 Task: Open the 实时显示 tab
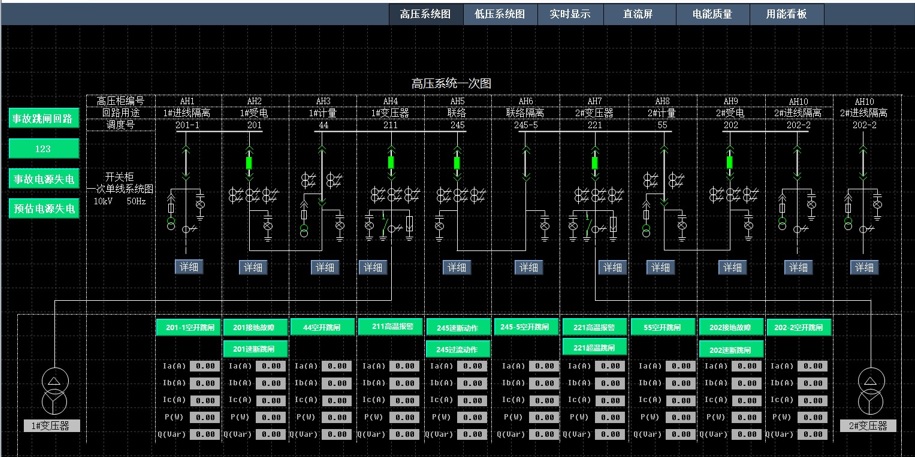pyautogui.click(x=570, y=15)
